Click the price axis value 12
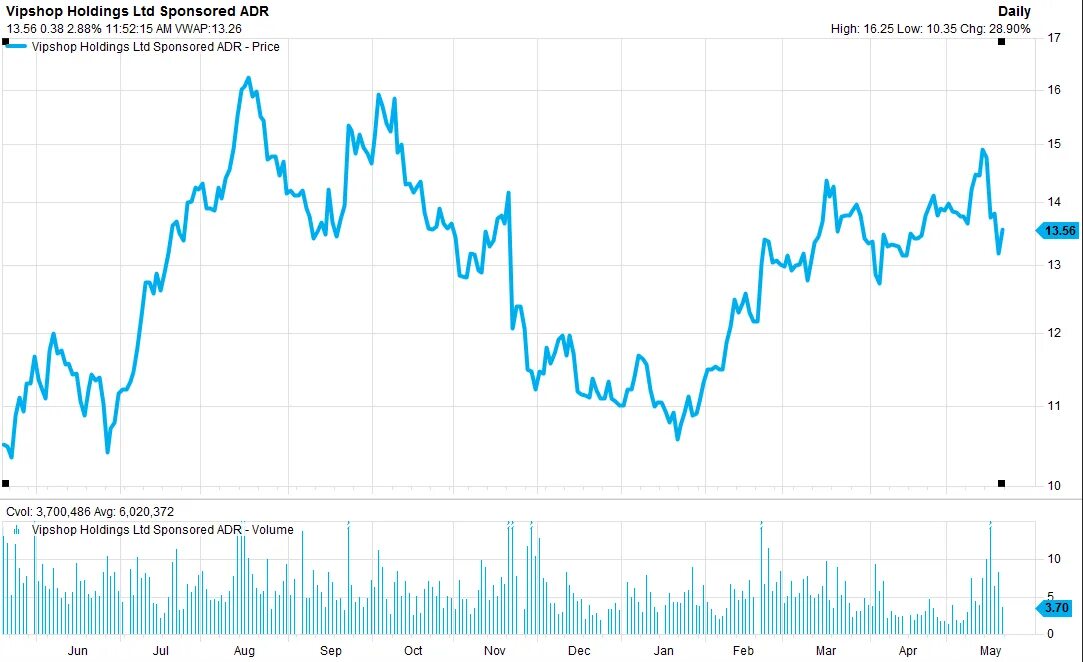The image size is (1083, 662). tap(1054, 333)
